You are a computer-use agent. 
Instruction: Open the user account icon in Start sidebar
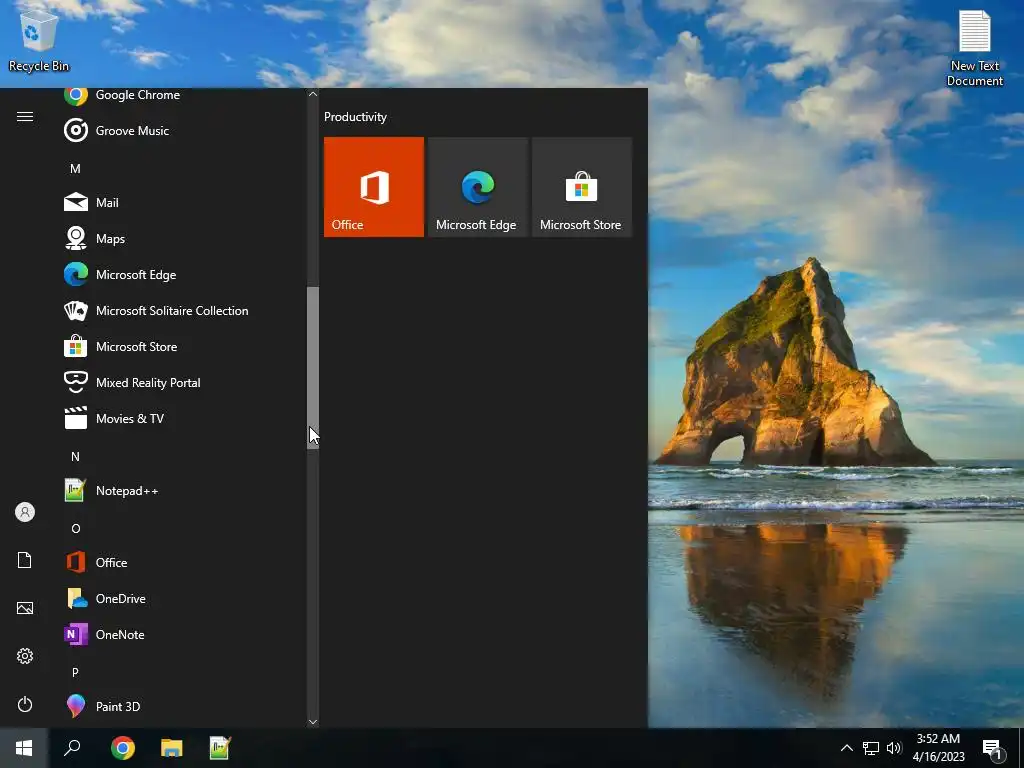(25, 512)
